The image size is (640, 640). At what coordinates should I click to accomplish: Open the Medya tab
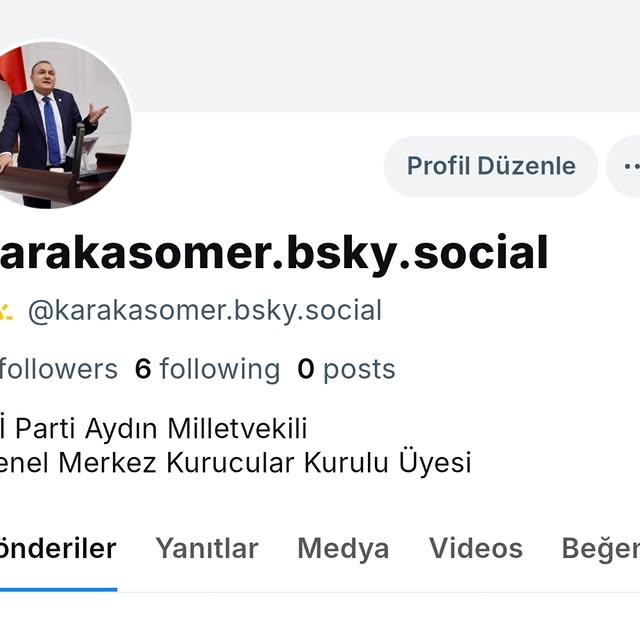click(x=343, y=548)
